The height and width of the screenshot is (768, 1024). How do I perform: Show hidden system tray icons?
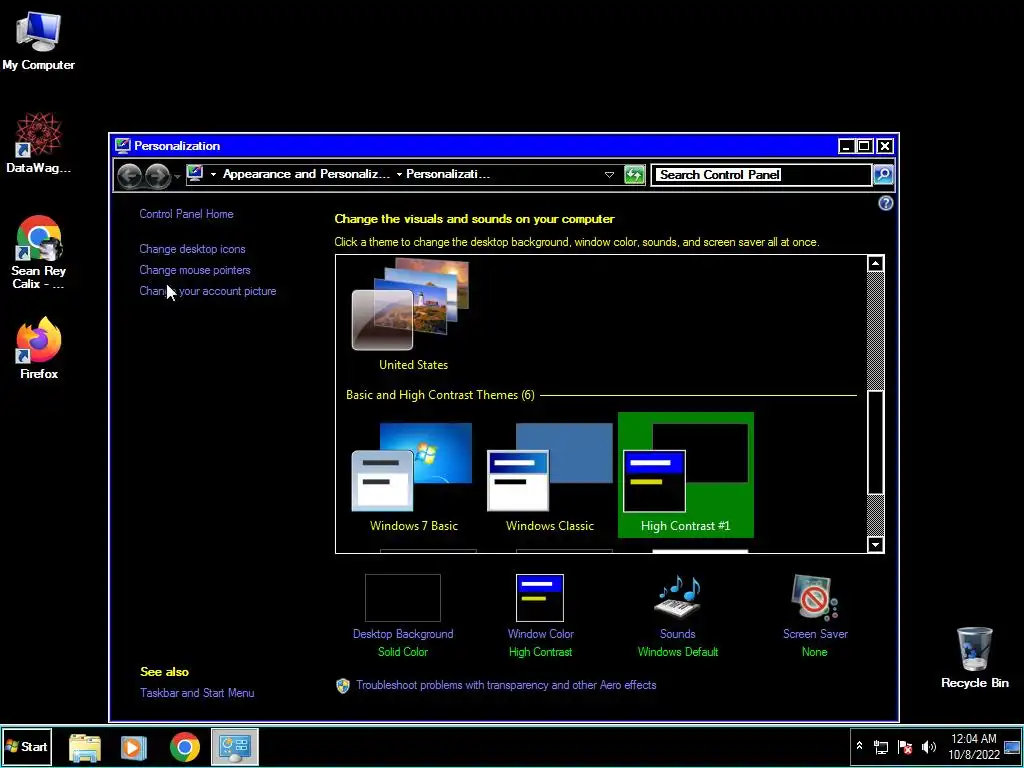[859, 746]
